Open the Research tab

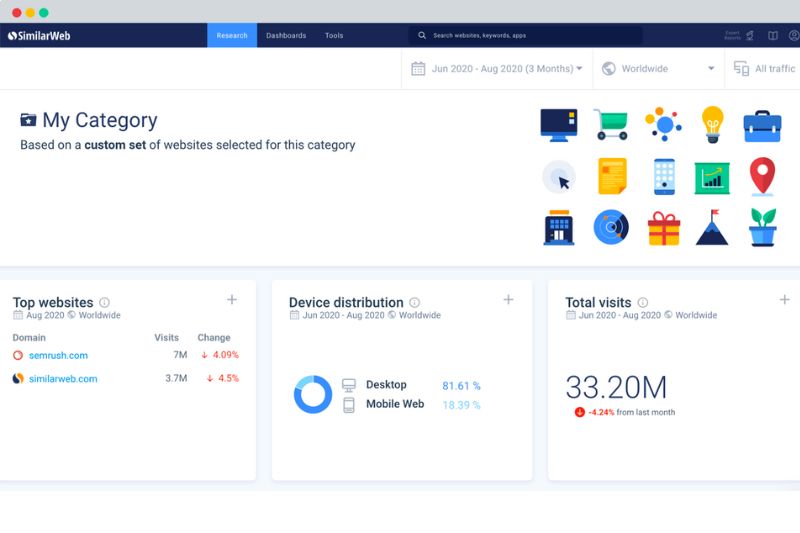[x=232, y=35]
